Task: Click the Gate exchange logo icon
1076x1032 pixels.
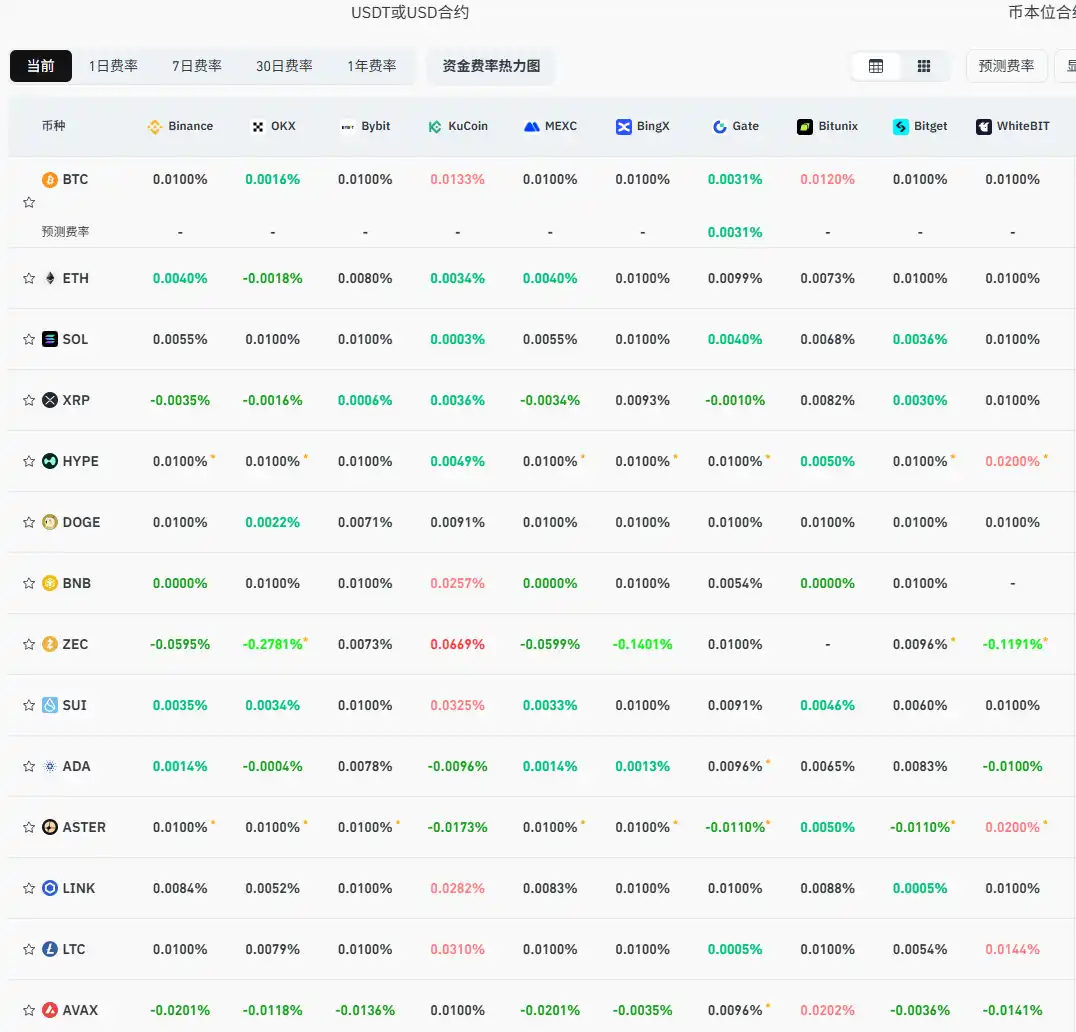Action: [x=719, y=127]
